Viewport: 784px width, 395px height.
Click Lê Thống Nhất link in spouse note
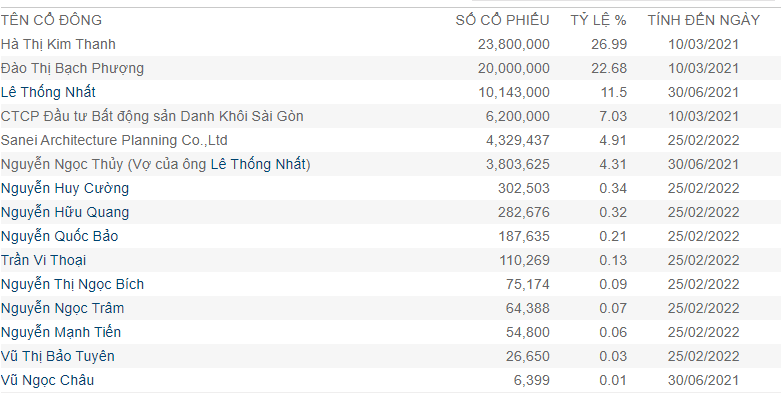[x=258, y=164]
